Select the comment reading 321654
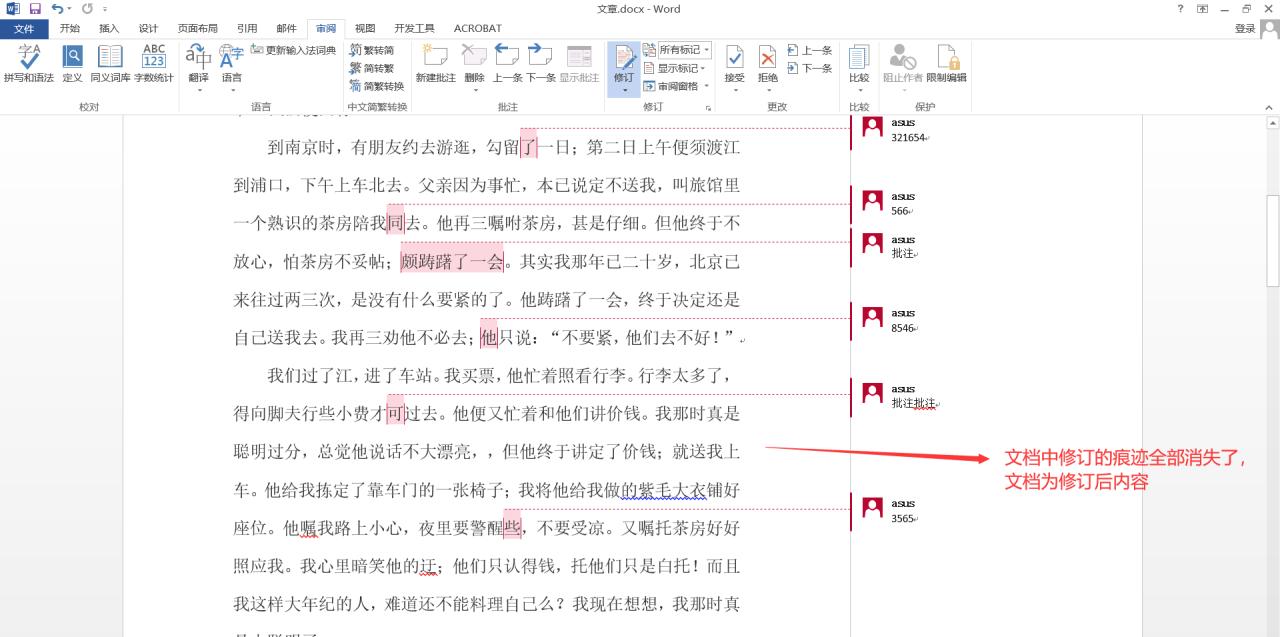The width and height of the screenshot is (1280, 637). (x=908, y=138)
